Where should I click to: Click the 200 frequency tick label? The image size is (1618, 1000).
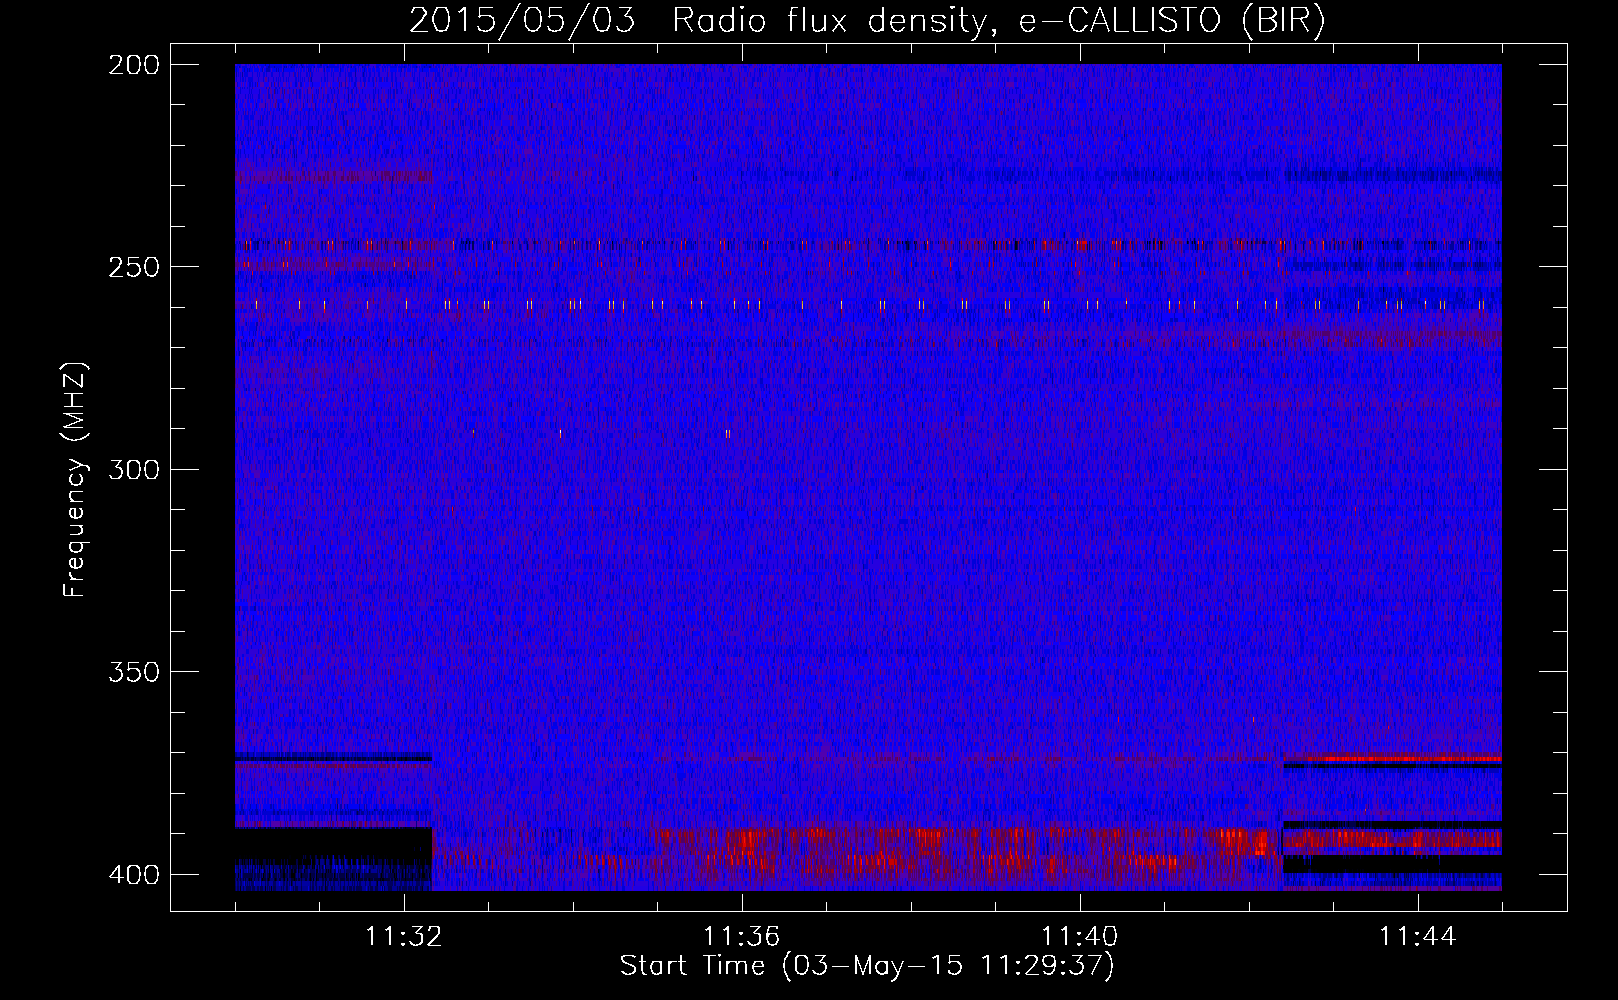coord(133,65)
